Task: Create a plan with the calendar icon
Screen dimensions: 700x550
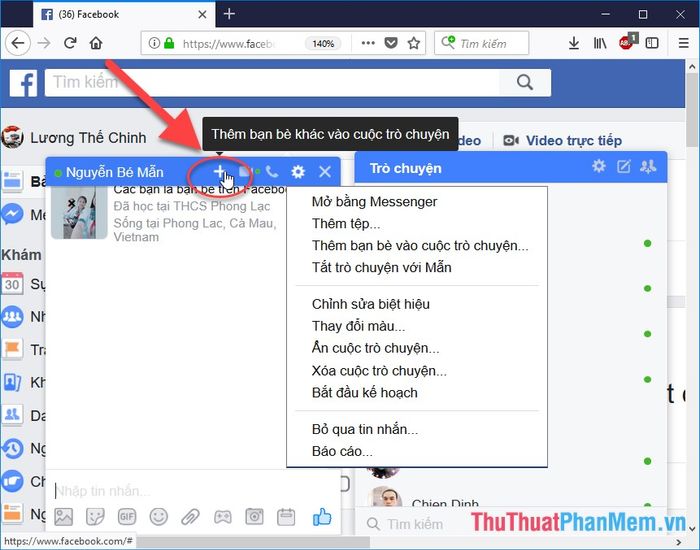Action: click(286, 517)
